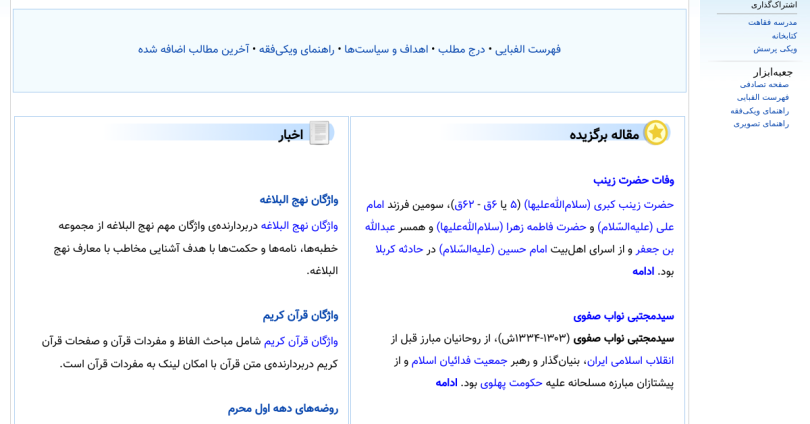
Task: Open سیدمجتبی نواب صفوی article heading
Action: (624, 316)
